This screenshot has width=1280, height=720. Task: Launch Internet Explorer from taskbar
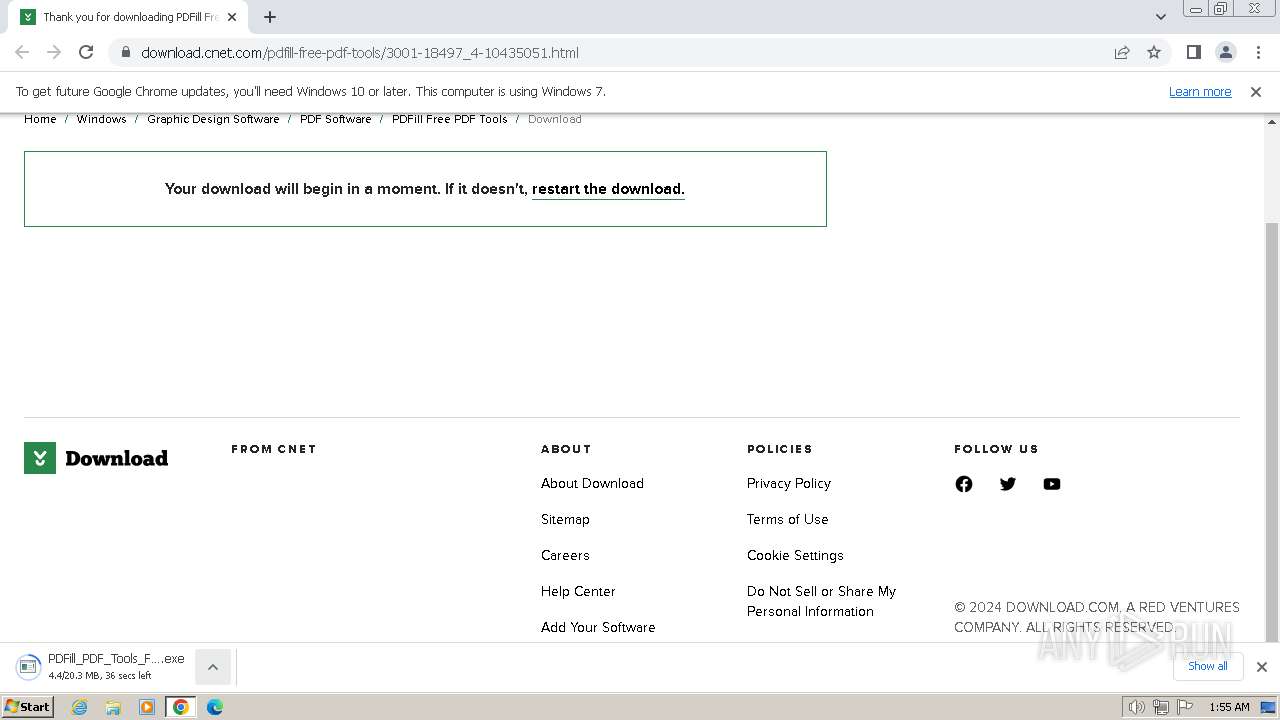coord(80,707)
